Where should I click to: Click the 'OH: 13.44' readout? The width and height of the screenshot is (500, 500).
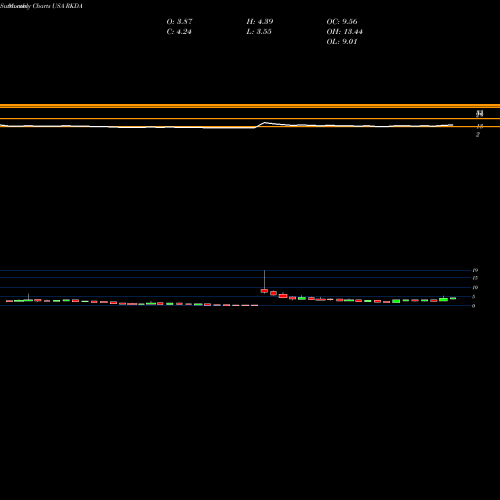[344, 32]
